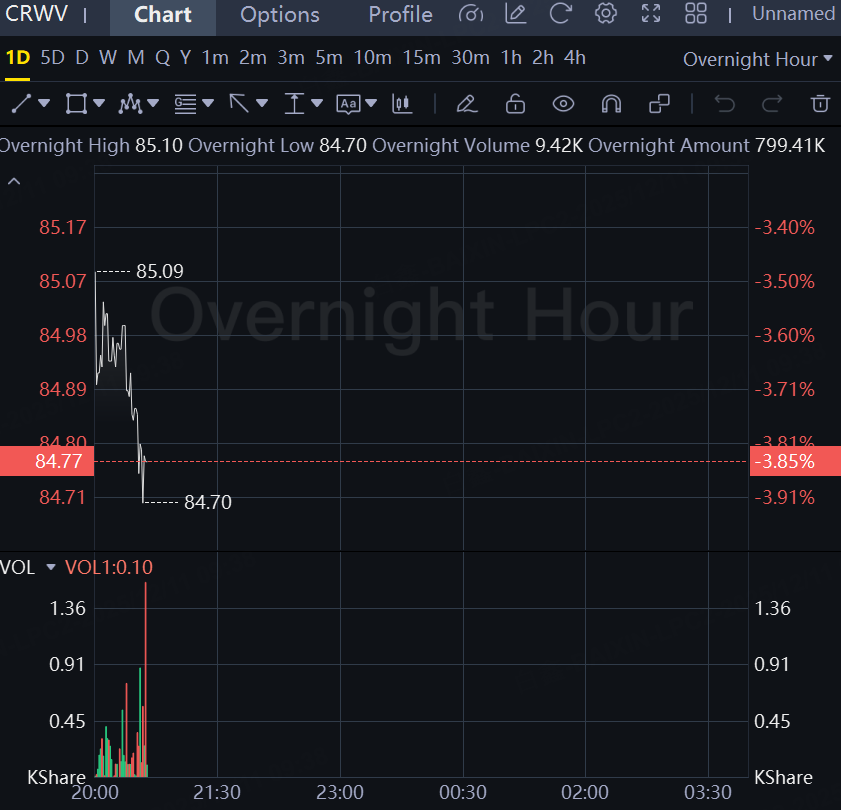Collapse the chart panel using the chevron
The height and width of the screenshot is (810, 841).
[15, 182]
